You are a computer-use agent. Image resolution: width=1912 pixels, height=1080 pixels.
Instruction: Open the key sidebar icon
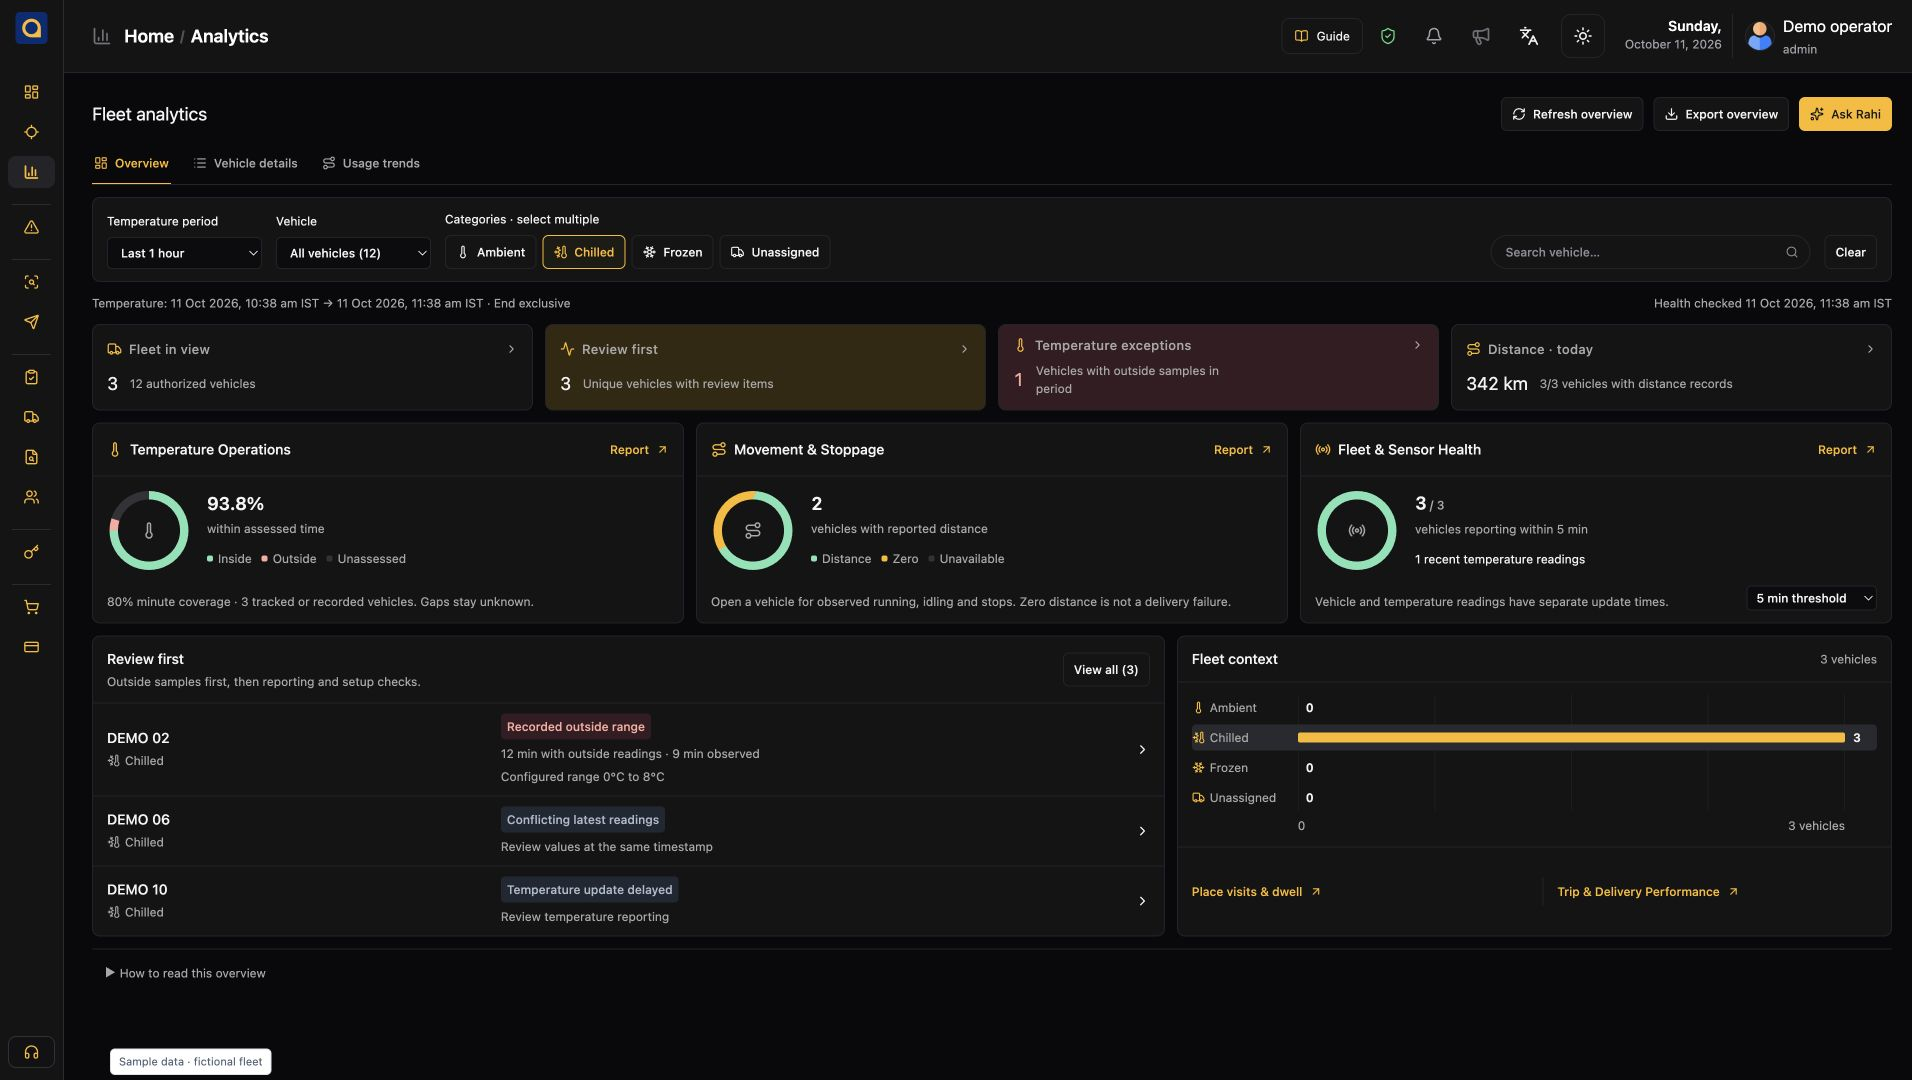(31, 552)
